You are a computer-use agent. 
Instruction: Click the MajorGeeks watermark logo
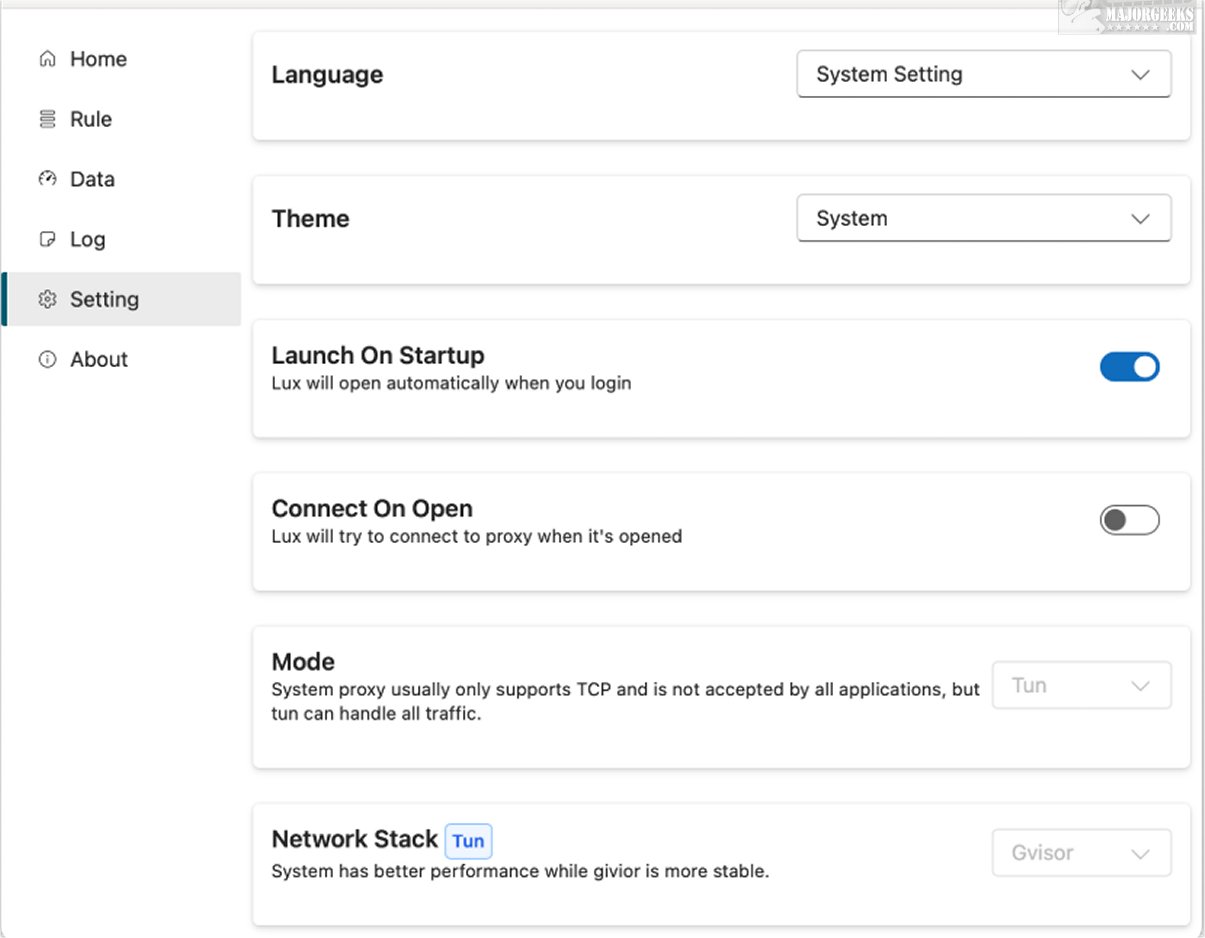1130,17
